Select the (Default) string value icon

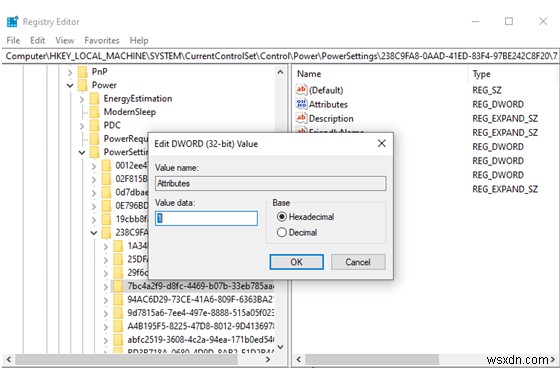301,90
